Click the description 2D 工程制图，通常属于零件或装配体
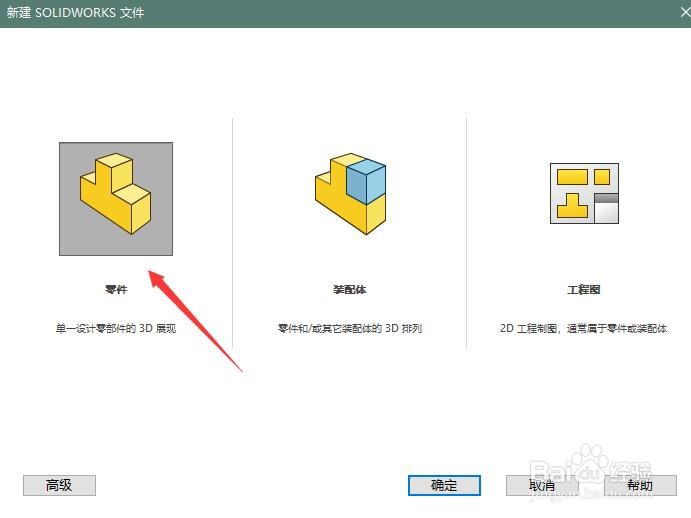Viewport: 691px width, 518px height. point(583,328)
